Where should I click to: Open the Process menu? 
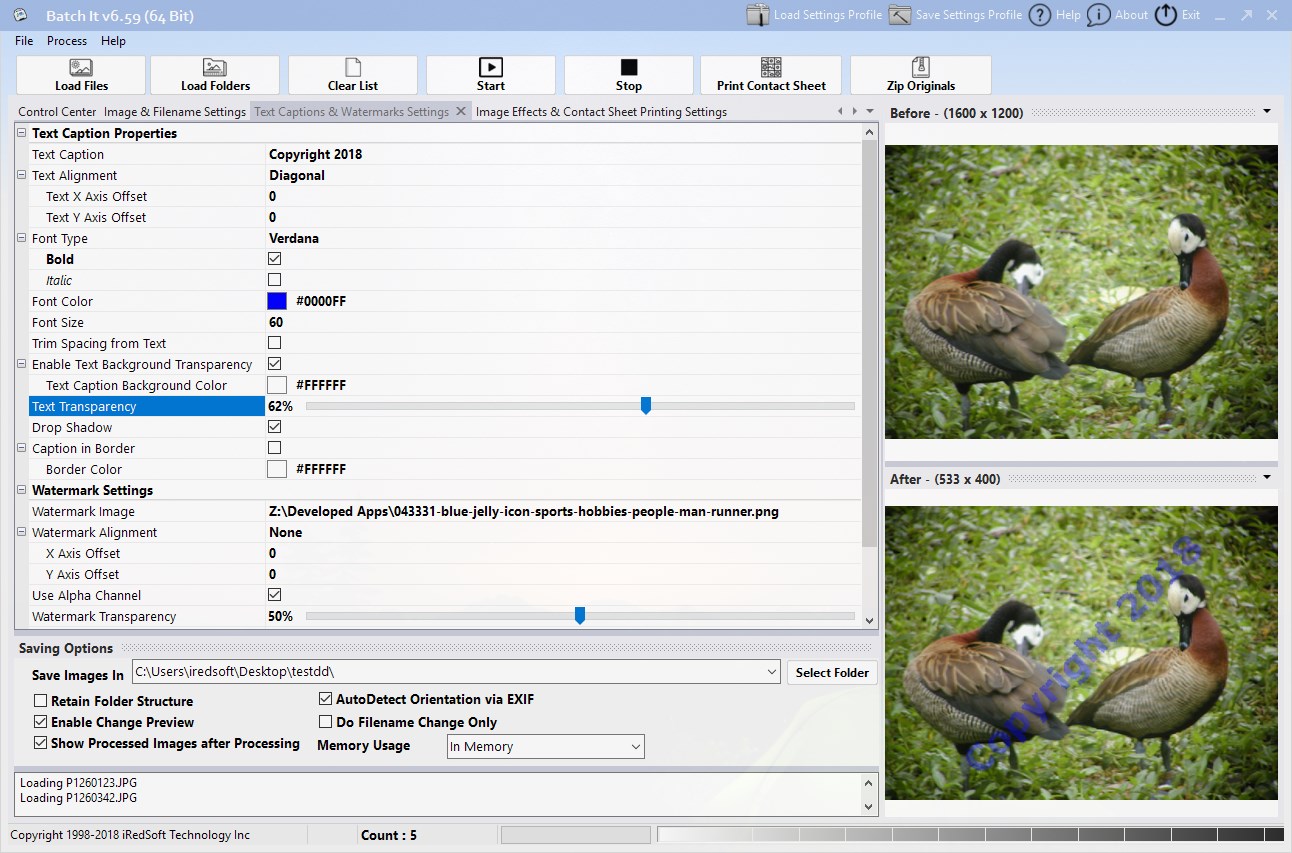67,41
